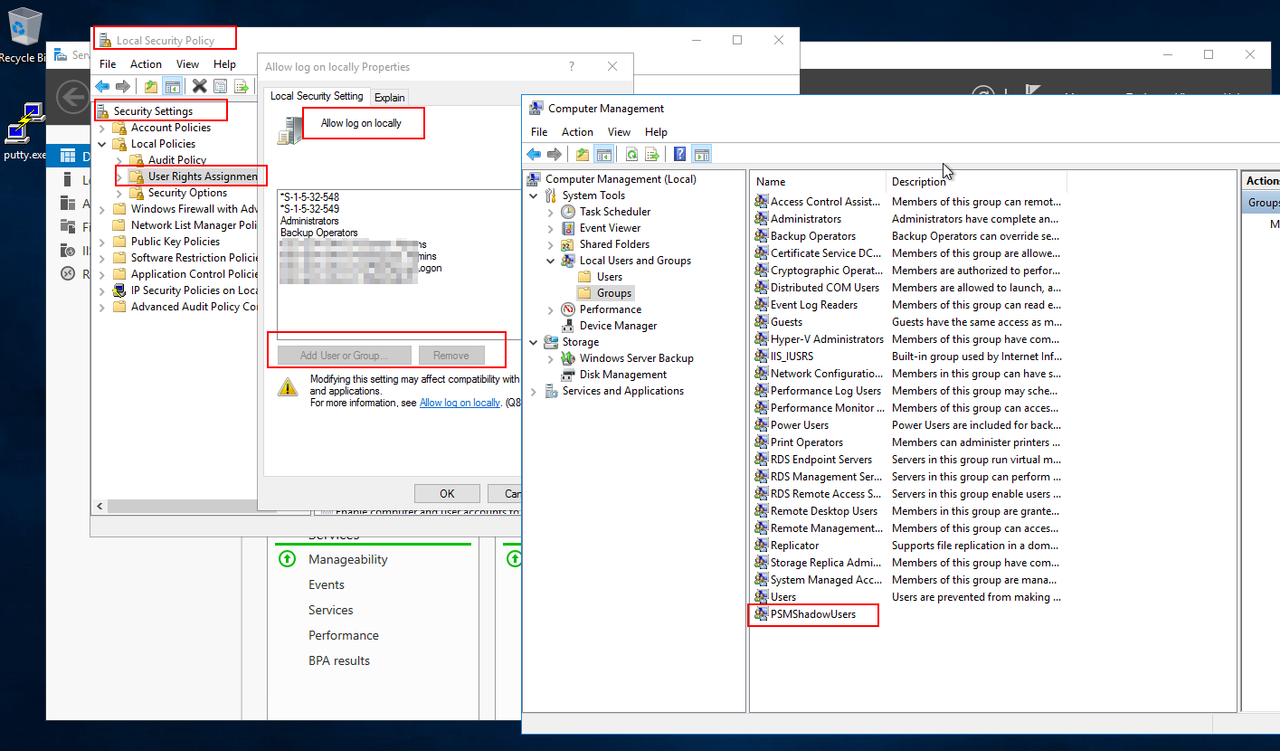This screenshot has width=1280, height=751.
Task: Click blue Help icon in Computer Management toolbar
Action: (680, 154)
